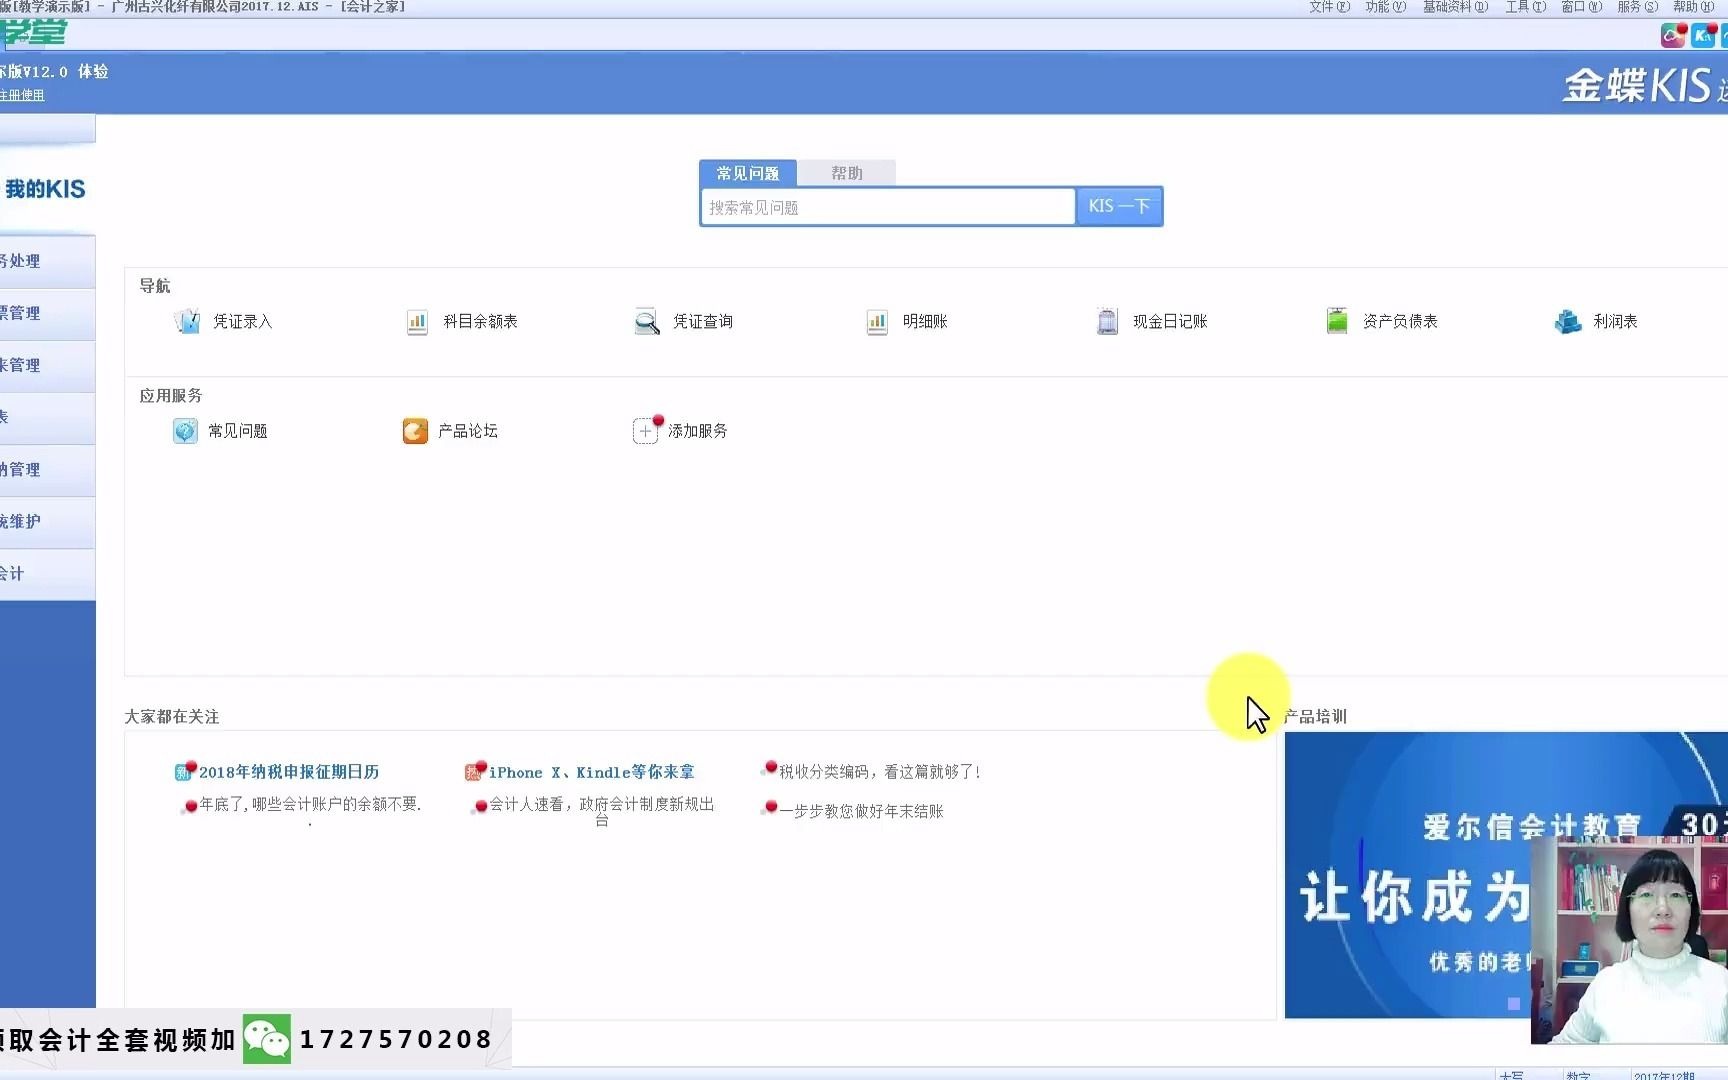Image resolution: width=1728 pixels, height=1080 pixels.
Task: Select 我的KIS in the sidebar
Action: coord(45,189)
